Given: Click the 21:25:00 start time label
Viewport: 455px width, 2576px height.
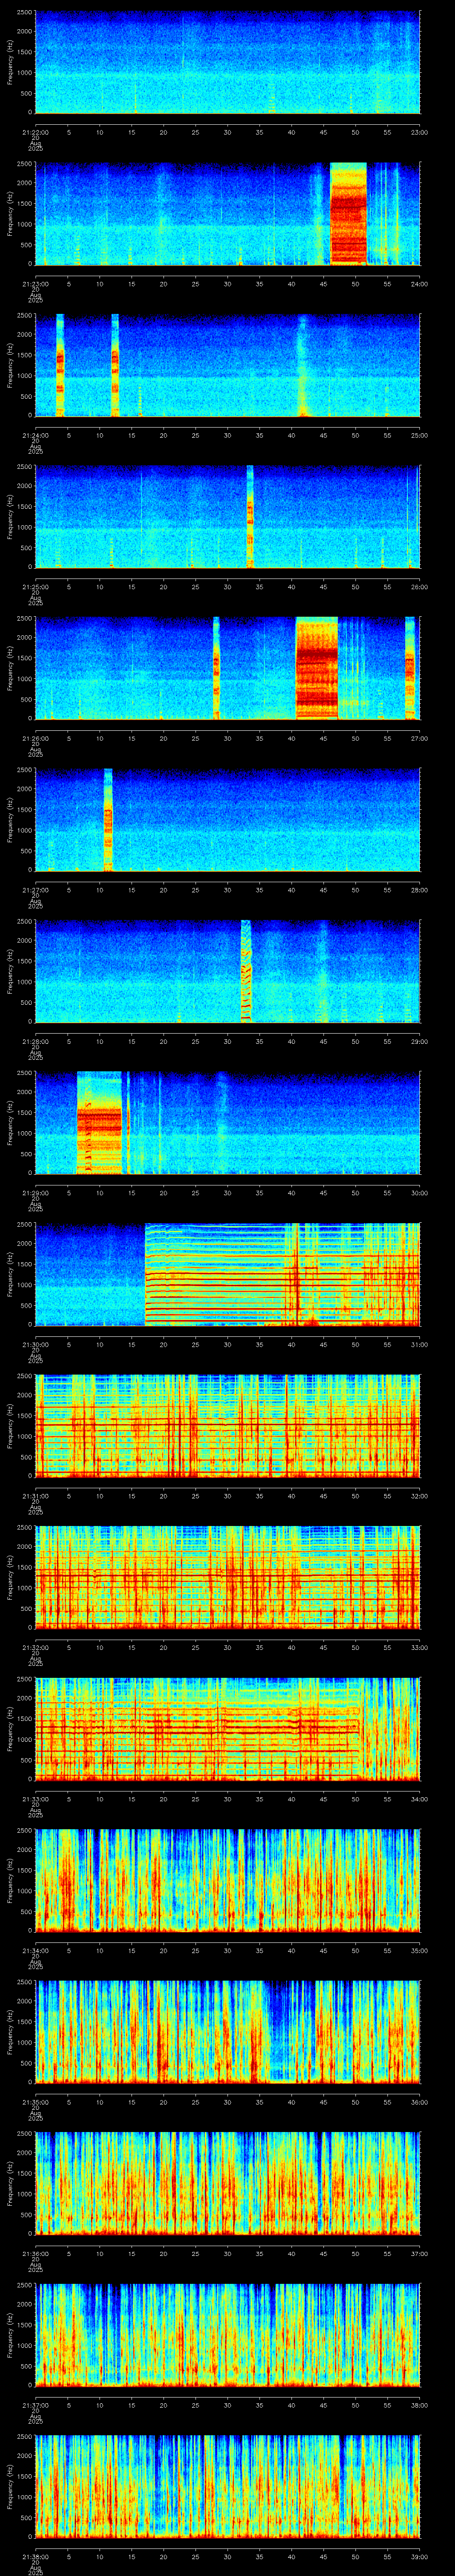Looking at the screenshot, I should 35,587.
